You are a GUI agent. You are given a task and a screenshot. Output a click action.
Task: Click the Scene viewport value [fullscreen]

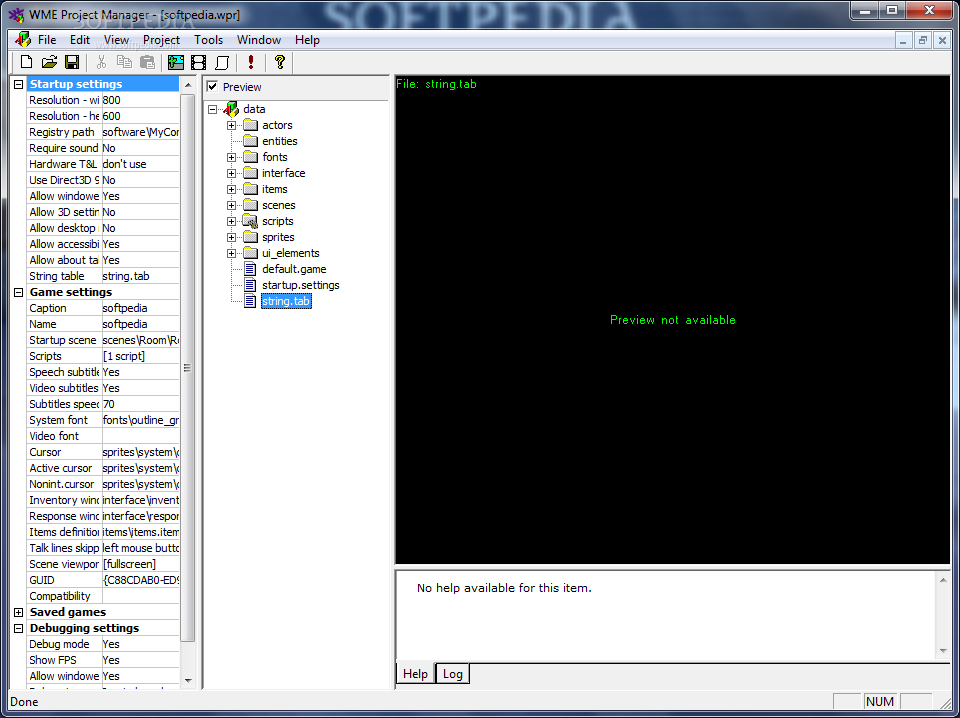(x=140, y=564)
